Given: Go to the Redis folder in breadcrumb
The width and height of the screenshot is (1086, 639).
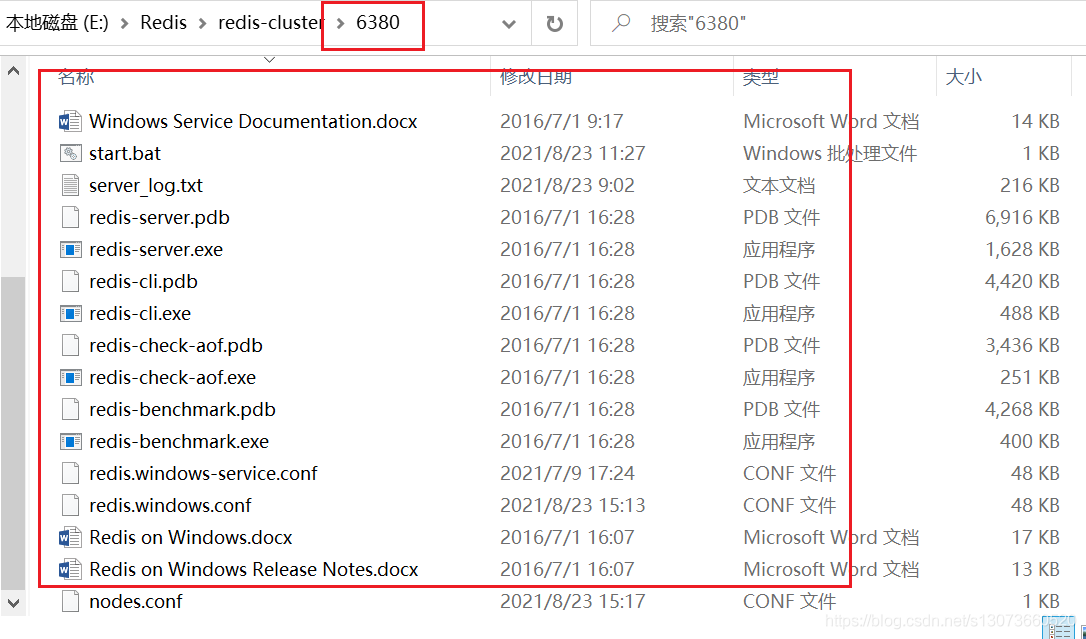Looking at the screenshot, I should (163, 22).
